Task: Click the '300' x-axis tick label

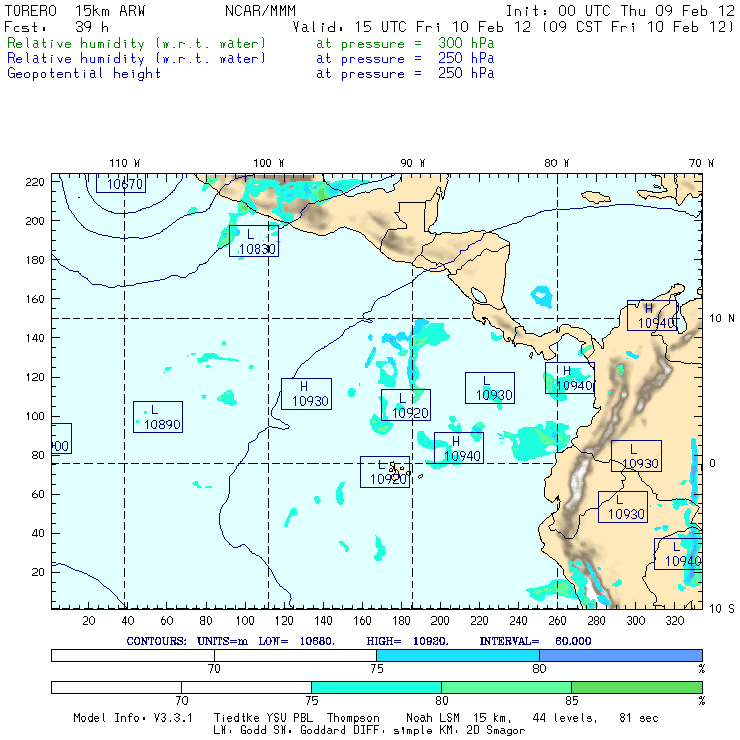Action: point(636,621)
